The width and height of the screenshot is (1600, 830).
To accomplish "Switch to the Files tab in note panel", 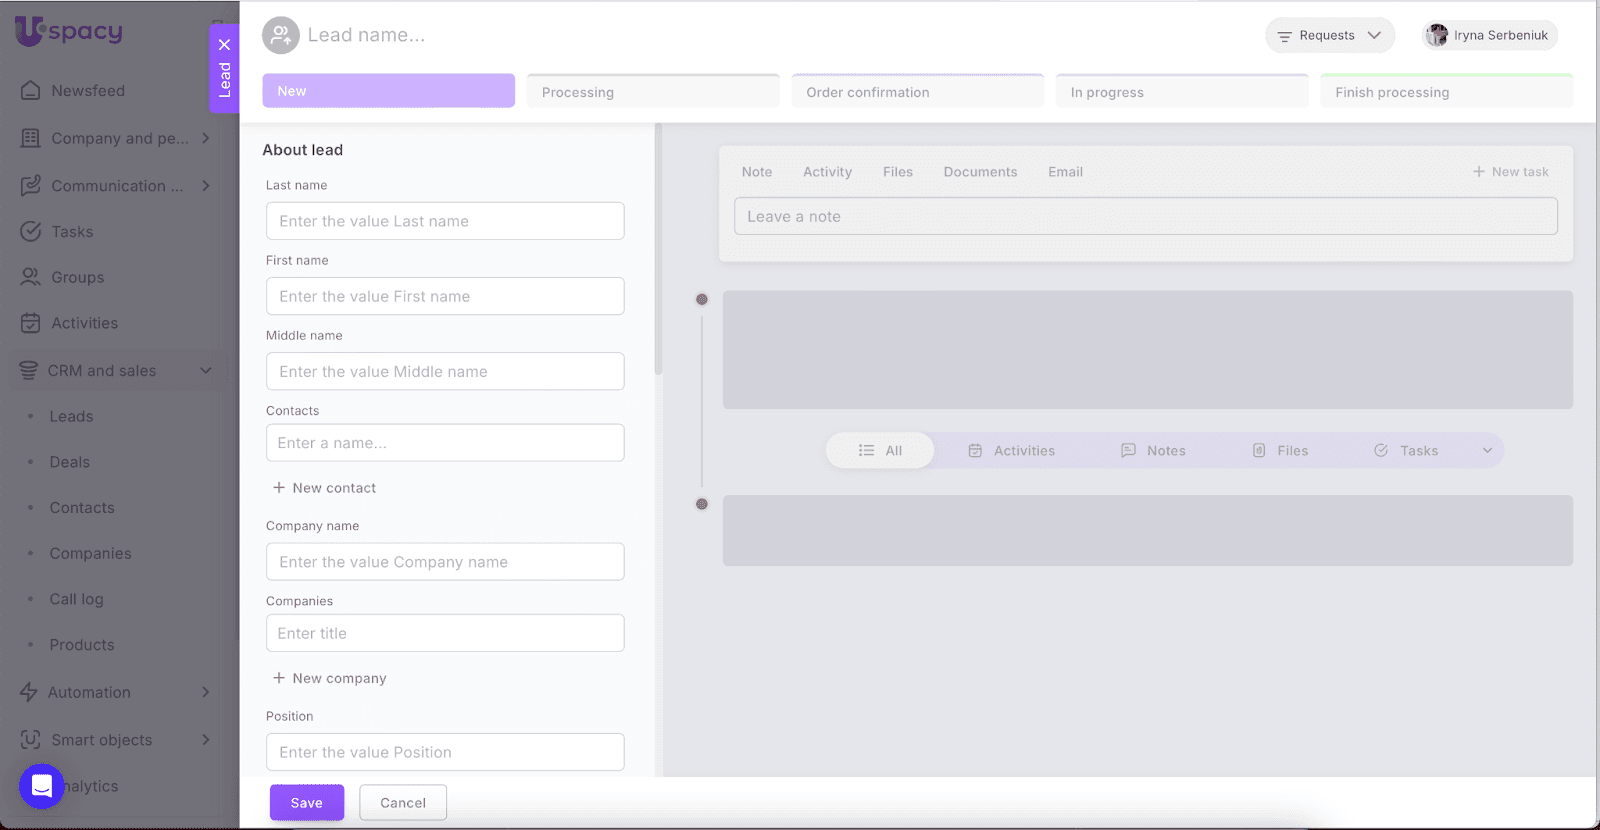I will [x=897, y=172].
